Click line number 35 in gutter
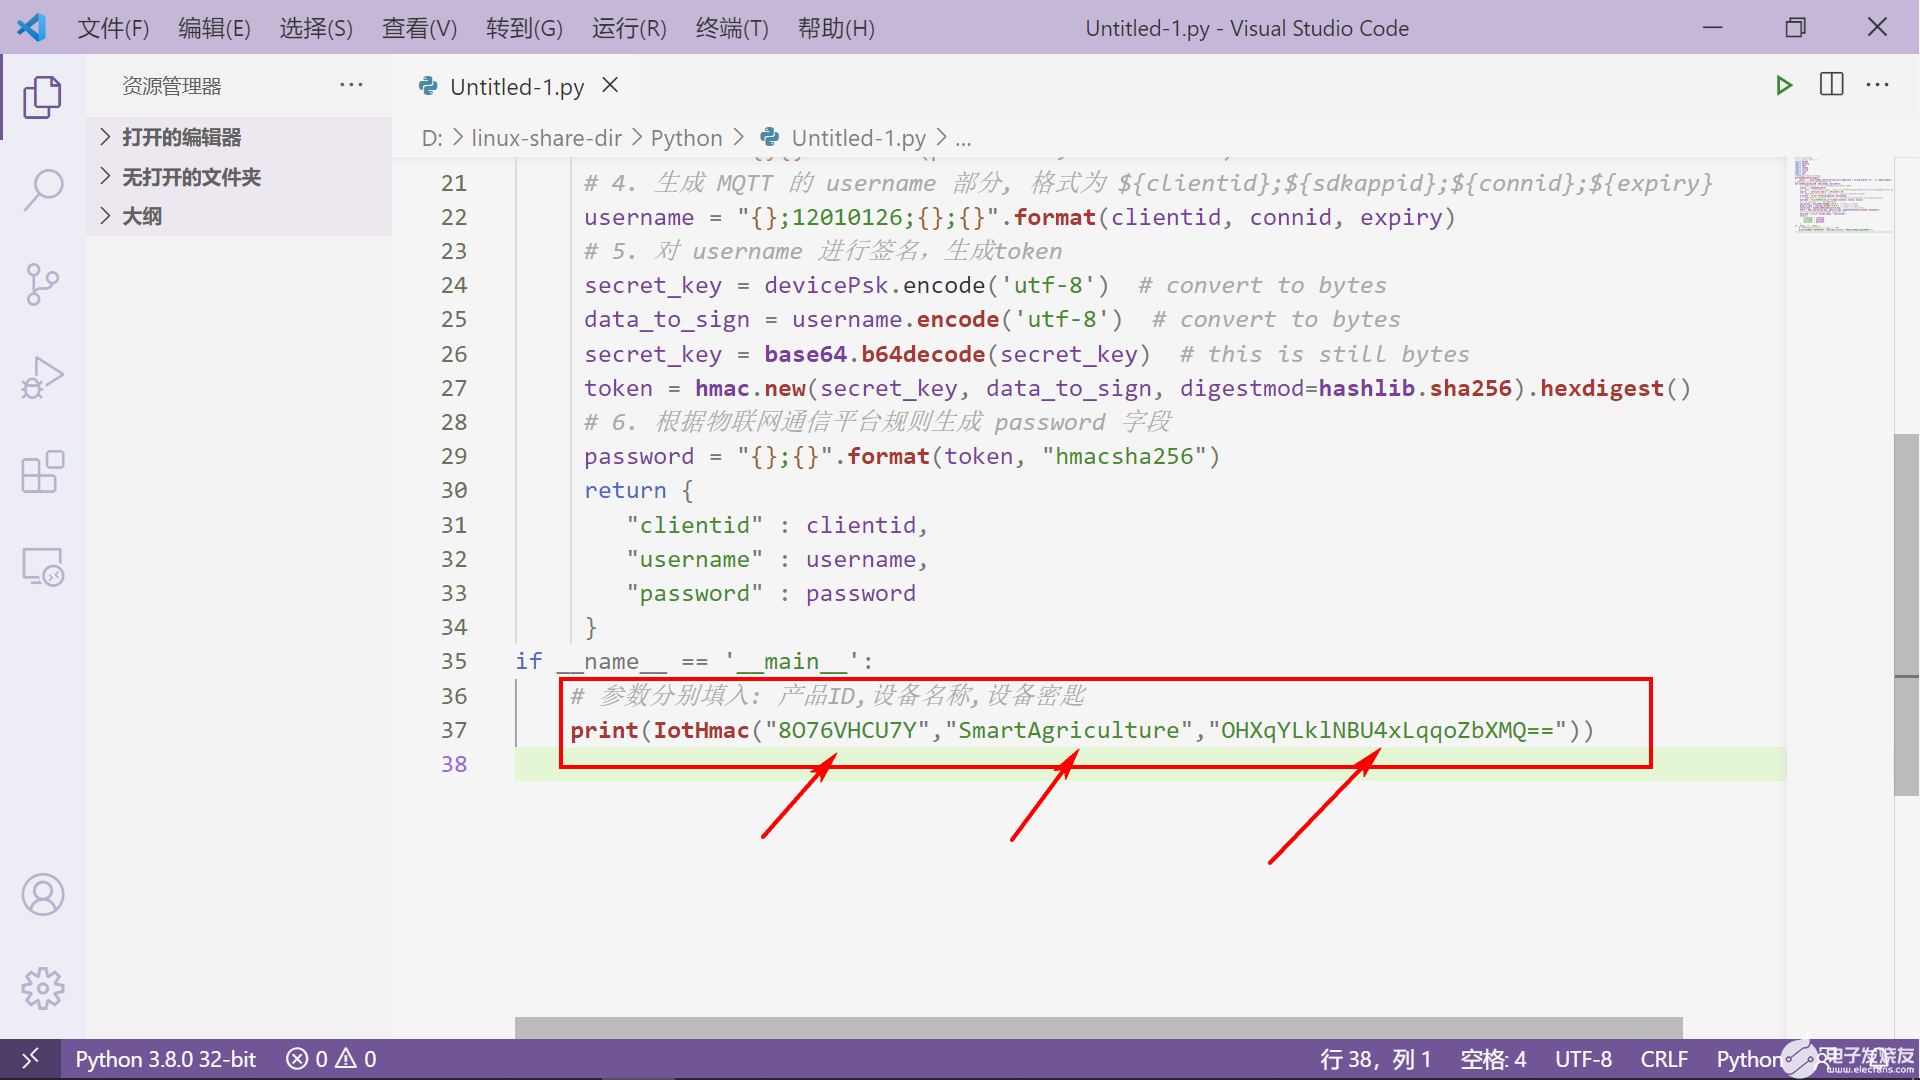The height and width of the screenshot is (1080, 1920). point(454,661)
